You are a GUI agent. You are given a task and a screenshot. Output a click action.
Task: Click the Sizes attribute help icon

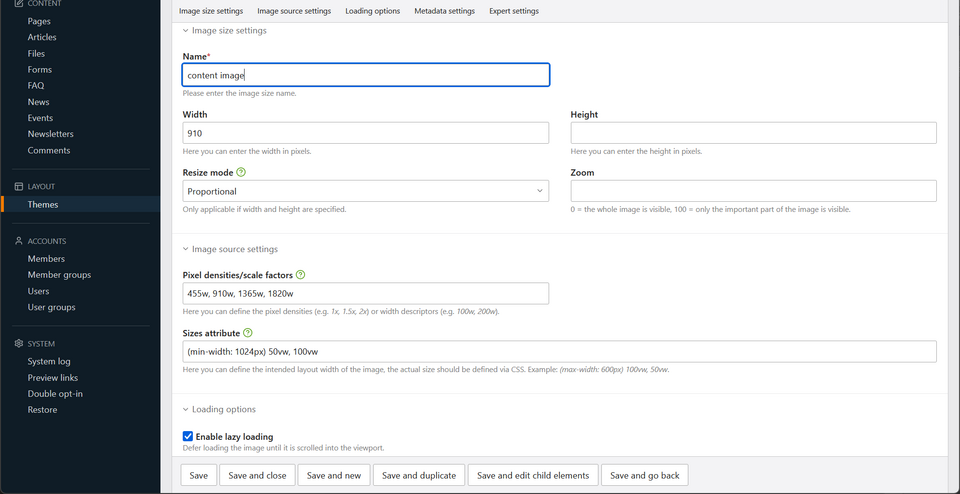coord(248,333)
